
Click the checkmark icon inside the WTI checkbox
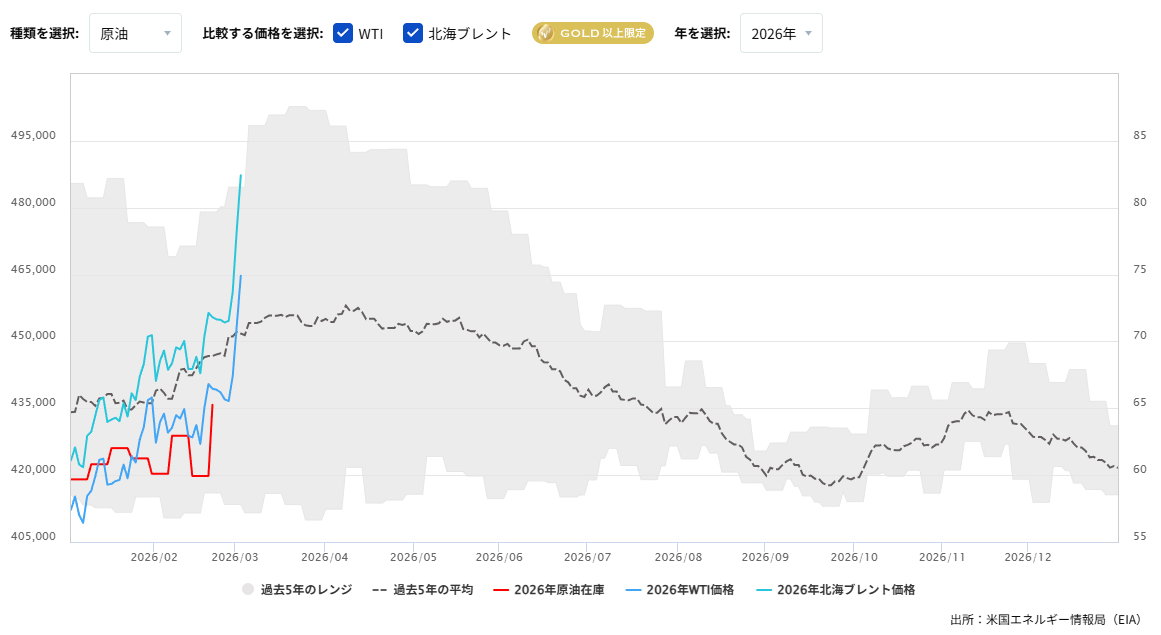343,32
